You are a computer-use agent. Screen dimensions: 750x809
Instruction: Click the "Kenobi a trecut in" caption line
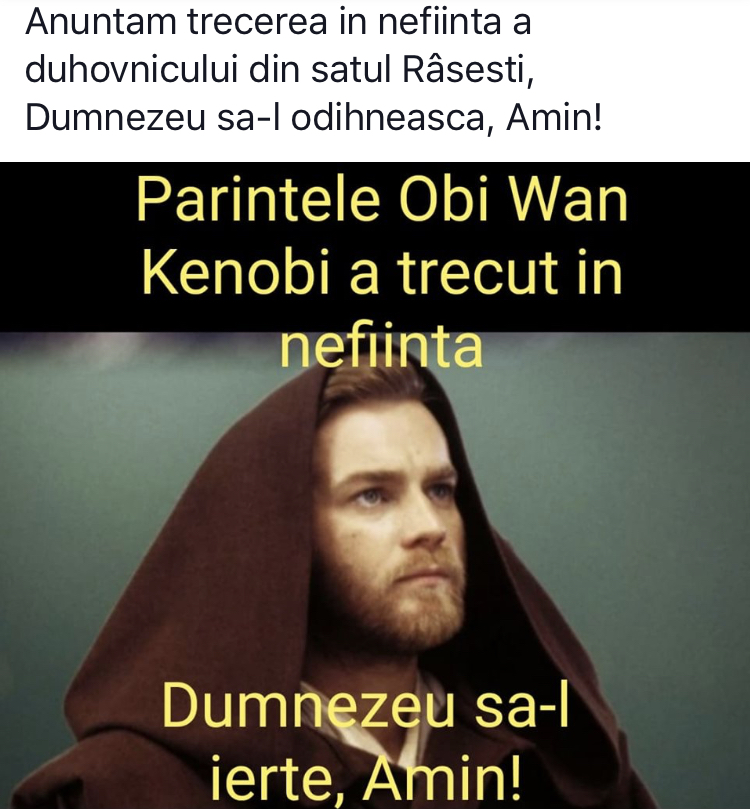pyautogui.click(x=382, y=272)
